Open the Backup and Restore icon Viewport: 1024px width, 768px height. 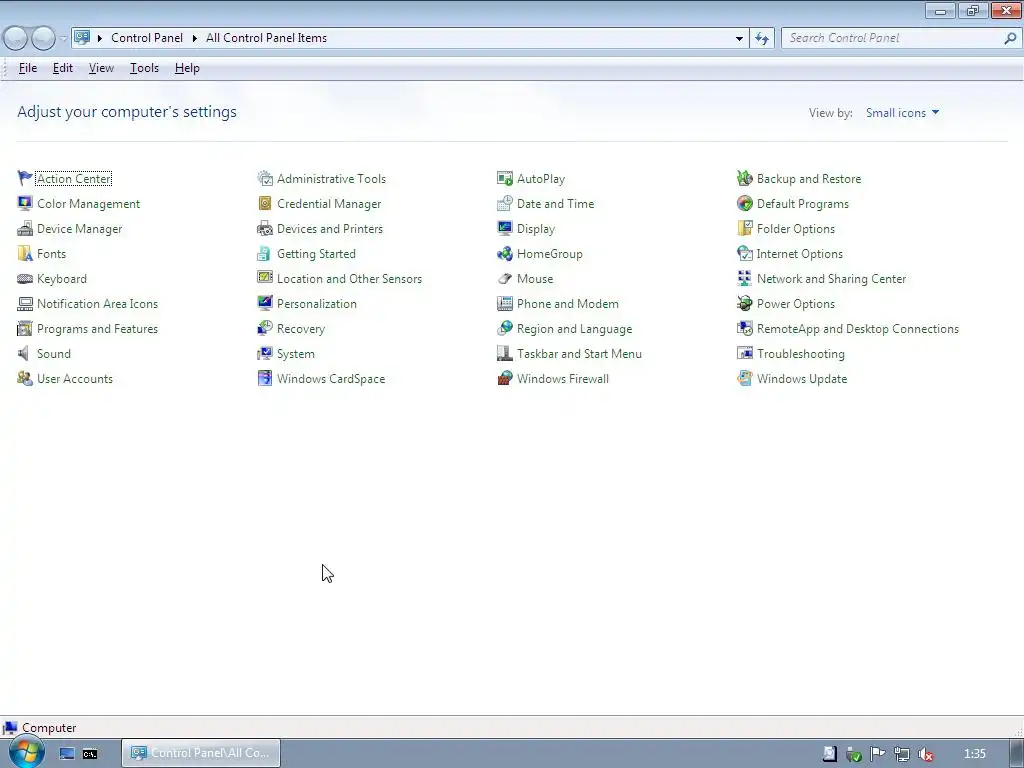tap(744, 178)
